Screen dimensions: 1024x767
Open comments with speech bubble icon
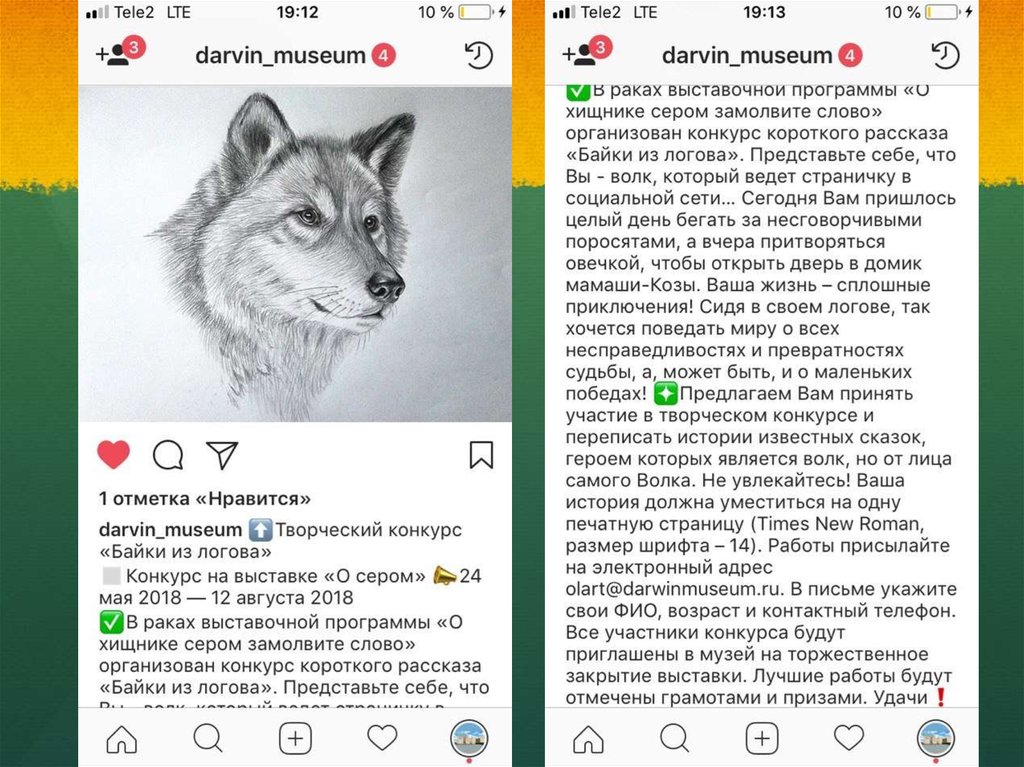pyautogui.click(x=168, y=455)
